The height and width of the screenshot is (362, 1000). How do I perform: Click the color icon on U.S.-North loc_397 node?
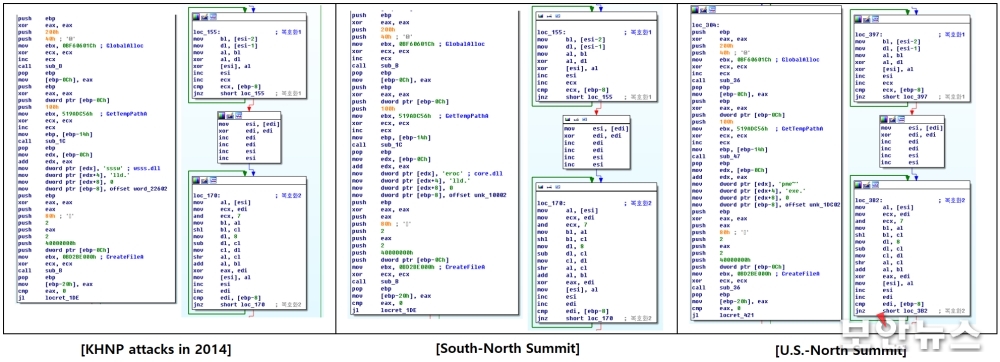click(x=858, y=18)
